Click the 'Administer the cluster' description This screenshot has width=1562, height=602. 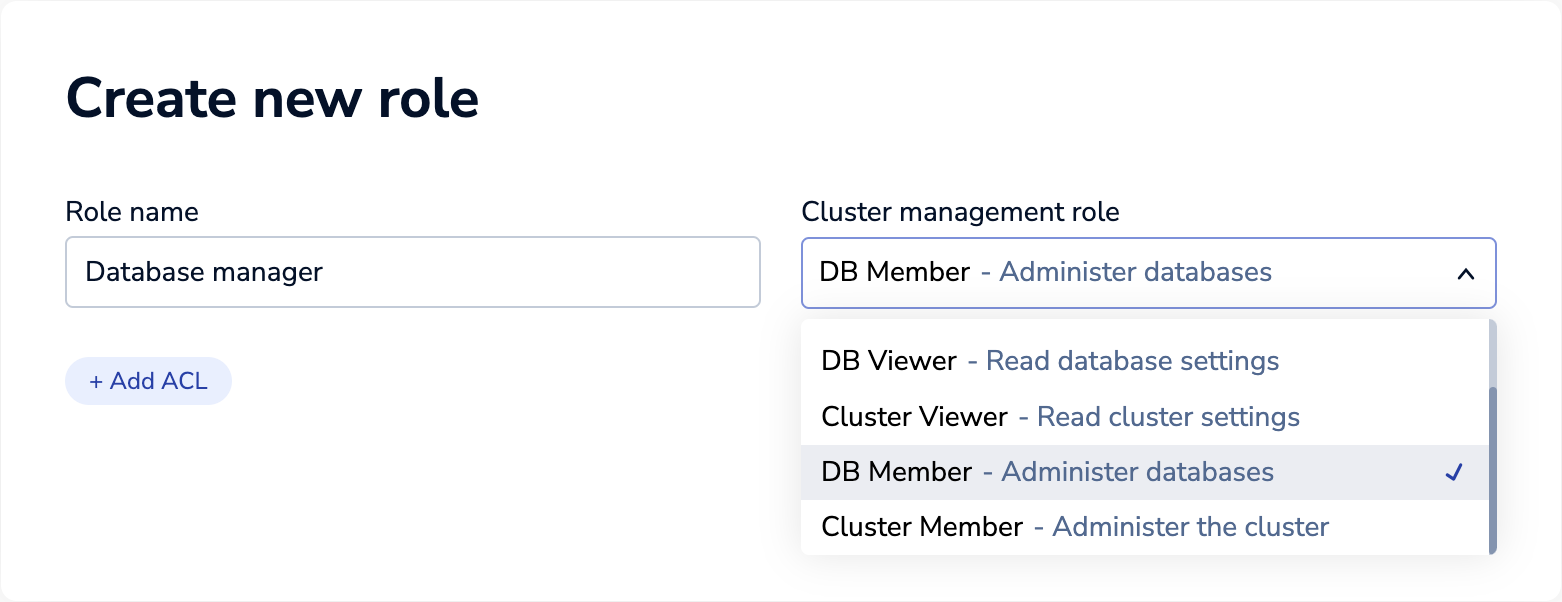pos(1190,527)
